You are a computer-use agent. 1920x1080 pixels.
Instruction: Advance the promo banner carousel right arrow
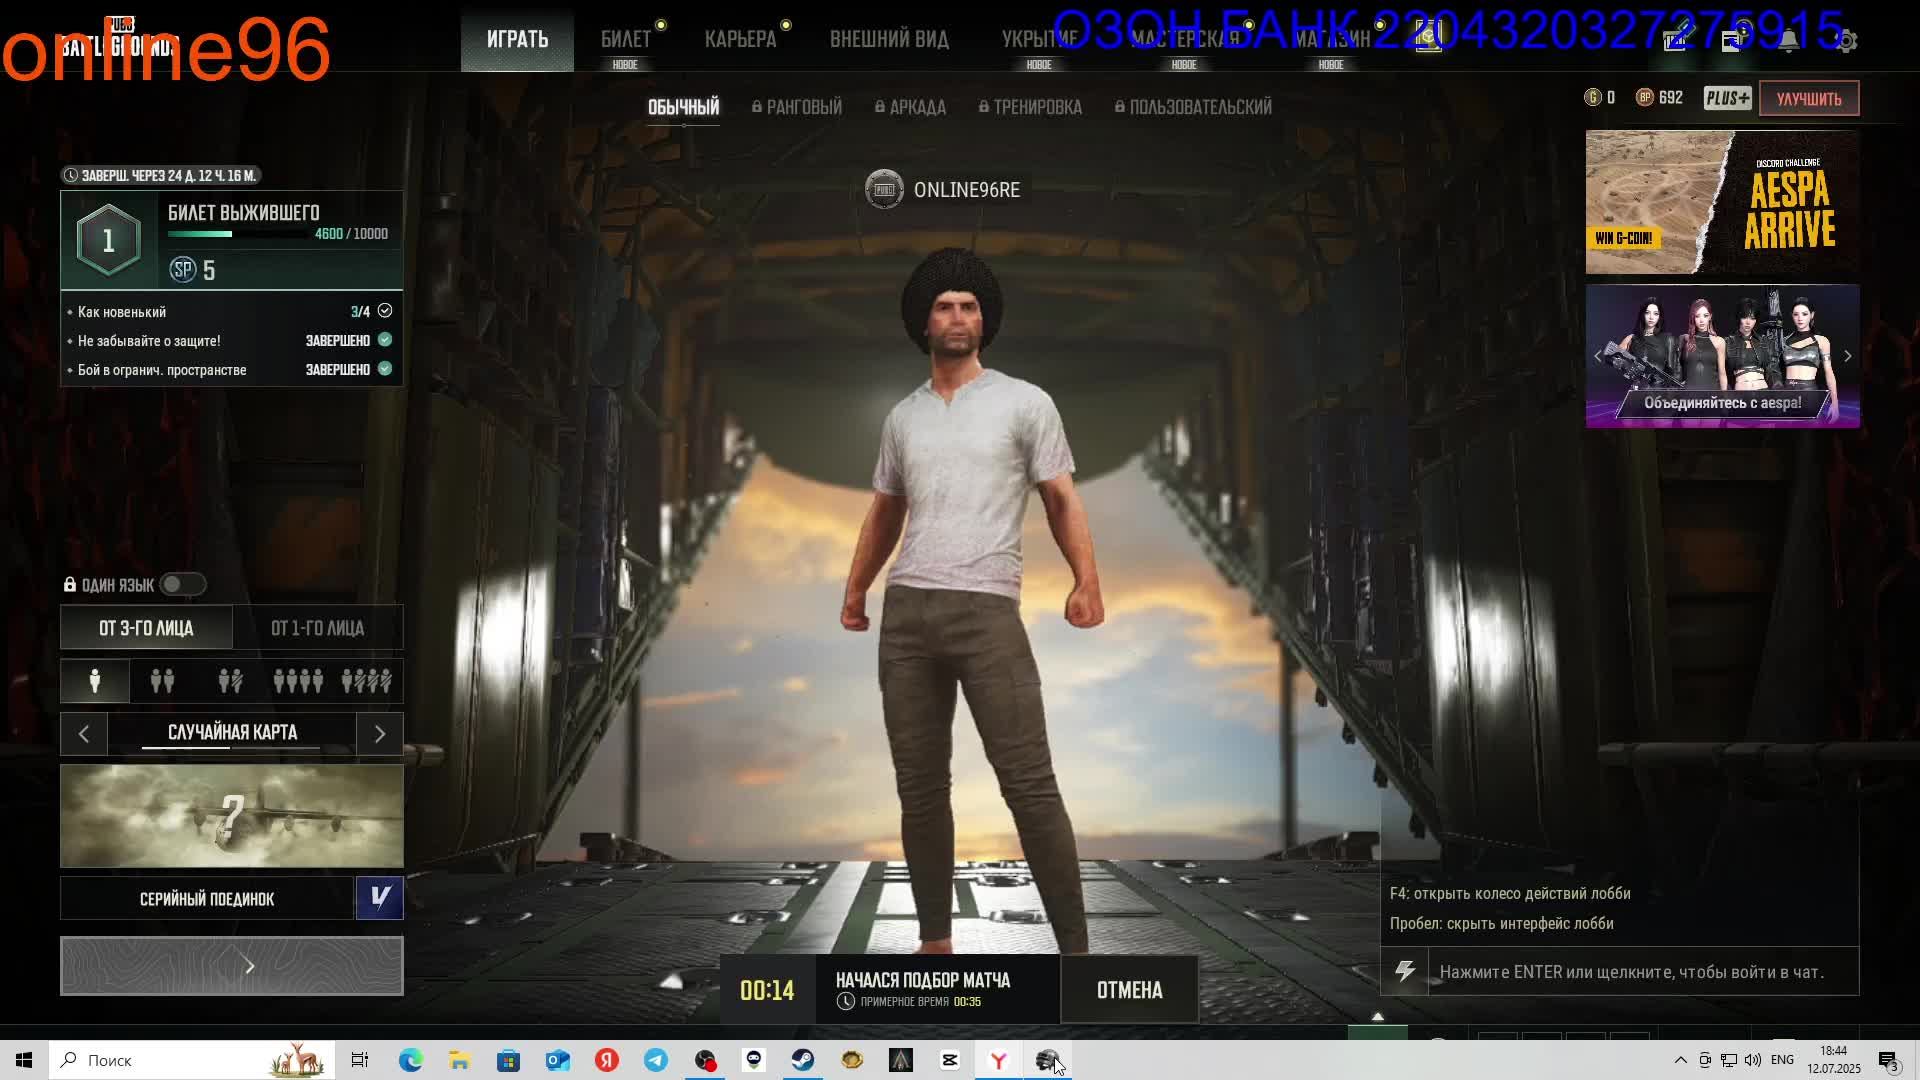coord(1847,356)
